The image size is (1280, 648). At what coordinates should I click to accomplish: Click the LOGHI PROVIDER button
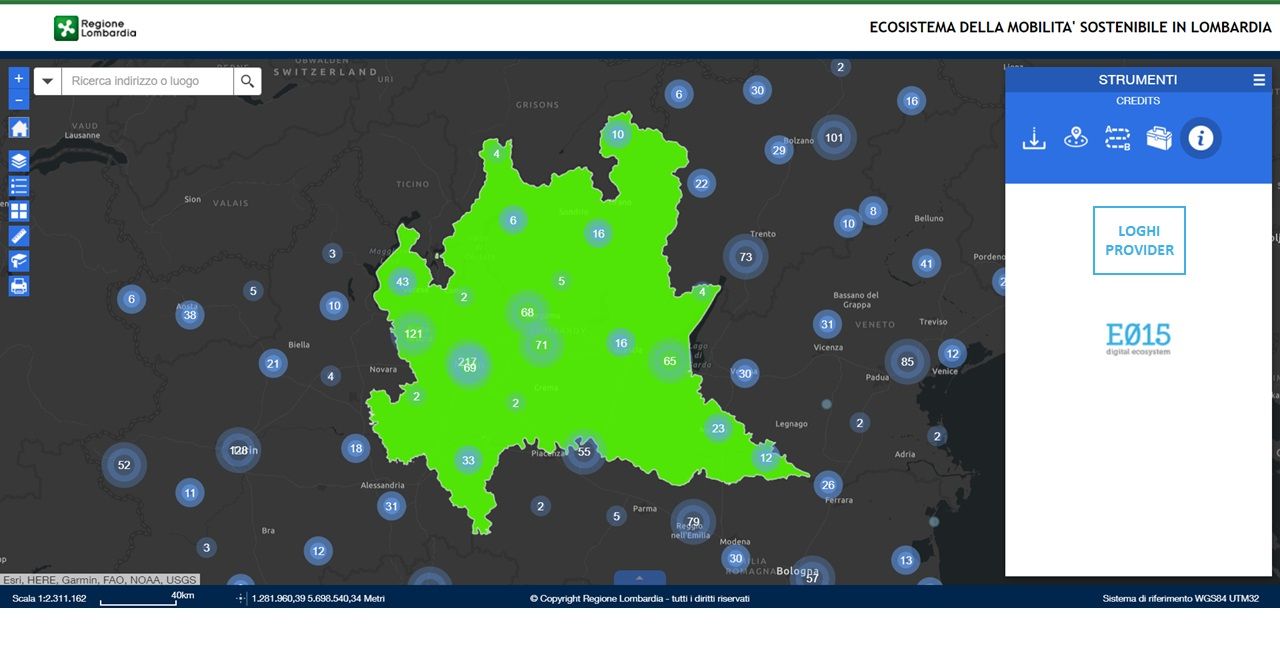tap(1139, 241)
